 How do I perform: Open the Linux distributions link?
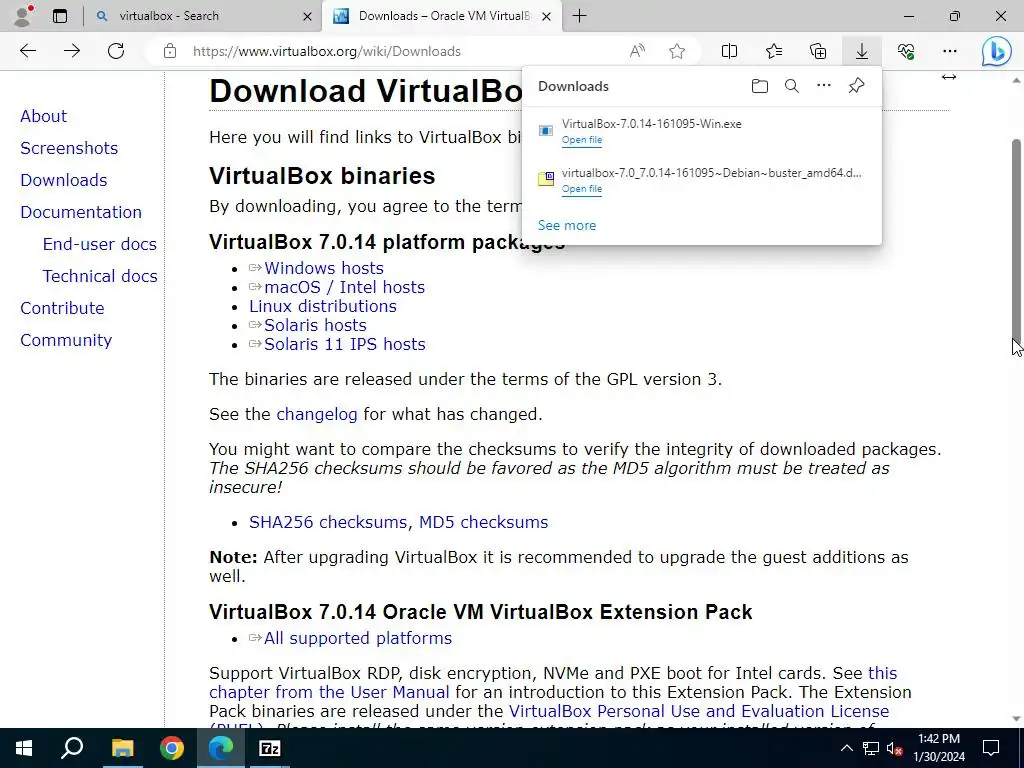[323, 306]
